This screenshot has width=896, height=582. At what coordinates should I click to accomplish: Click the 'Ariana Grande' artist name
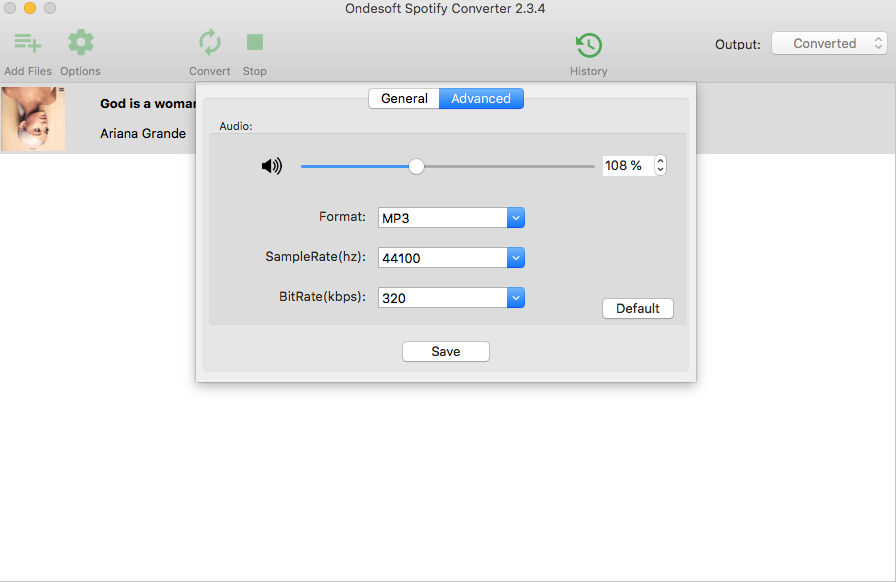(143, 133)
